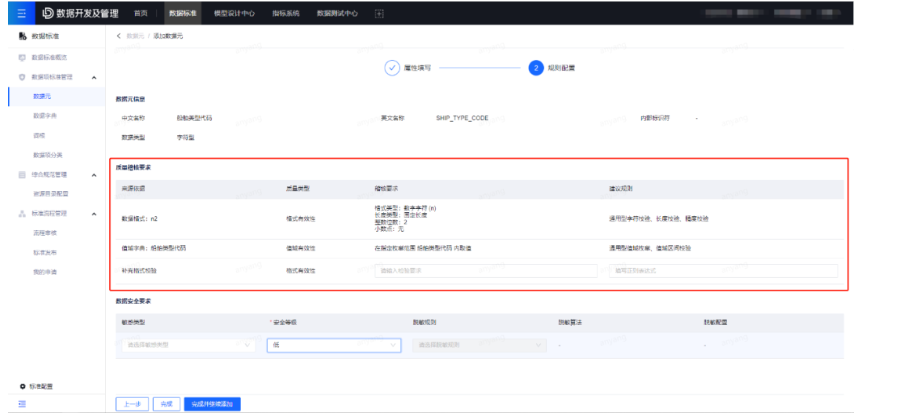Click the 质量类型 column header

[x=298, y=189]
